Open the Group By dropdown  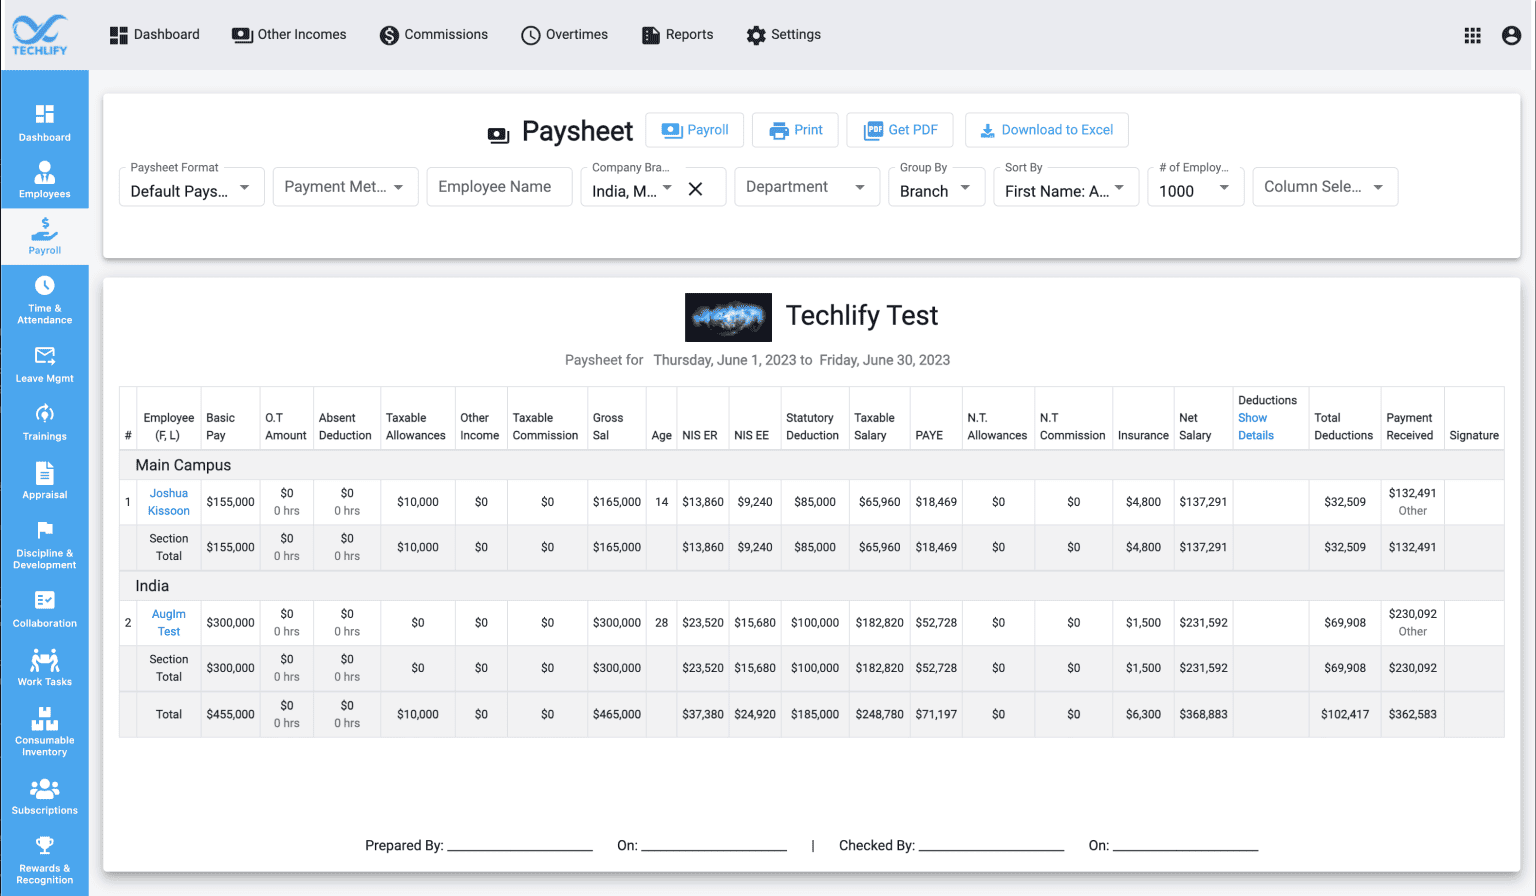(936, 189)
